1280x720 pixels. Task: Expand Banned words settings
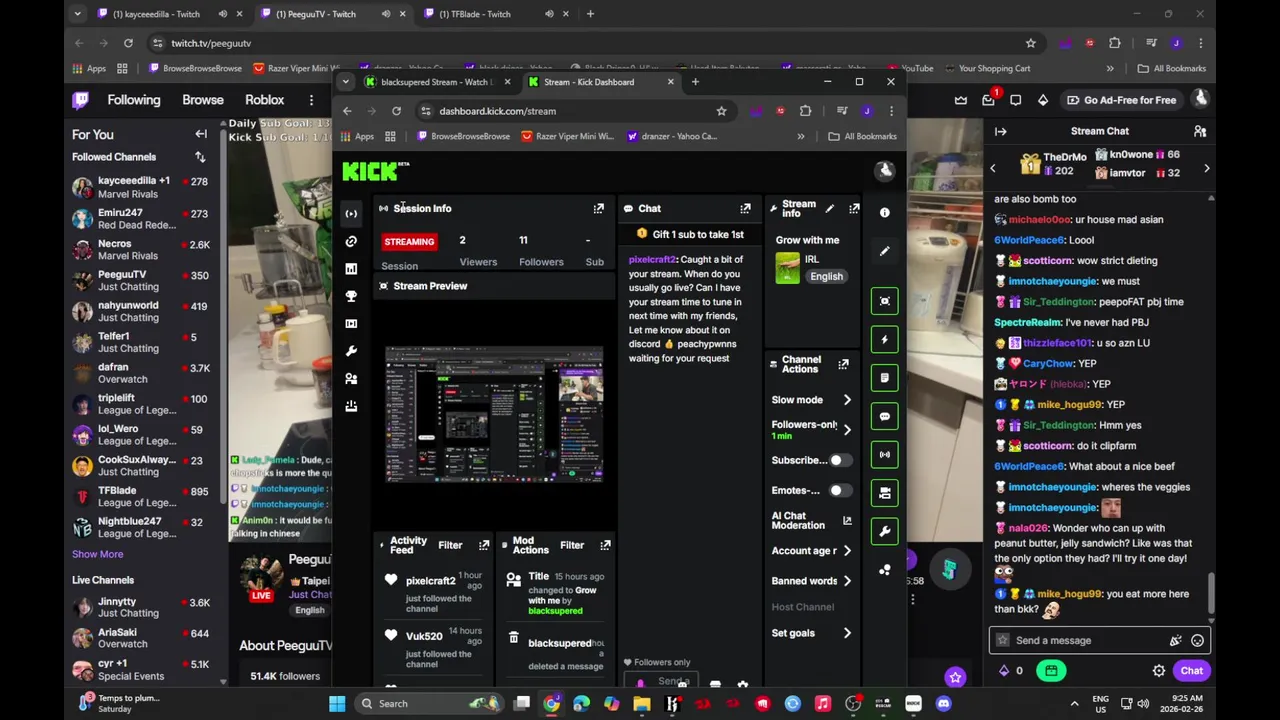pyautogui.click(x=847, y=581)
